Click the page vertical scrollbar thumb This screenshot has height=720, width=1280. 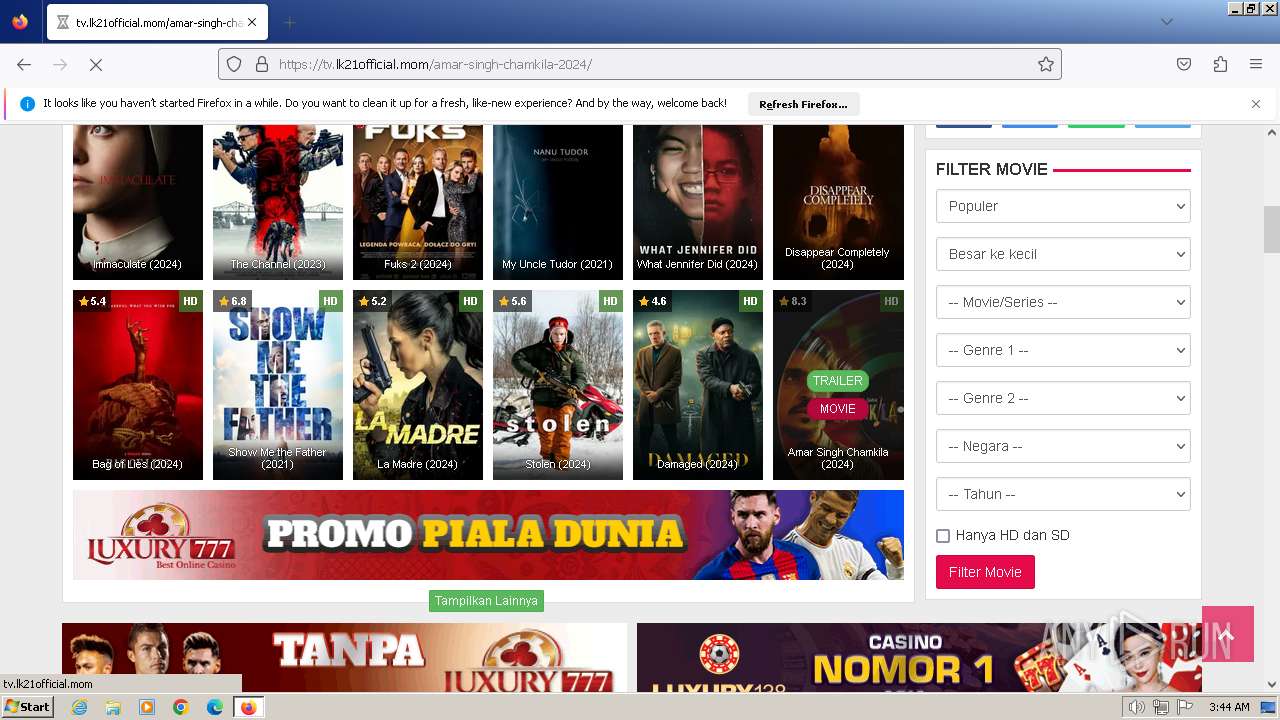[1272, 229]
